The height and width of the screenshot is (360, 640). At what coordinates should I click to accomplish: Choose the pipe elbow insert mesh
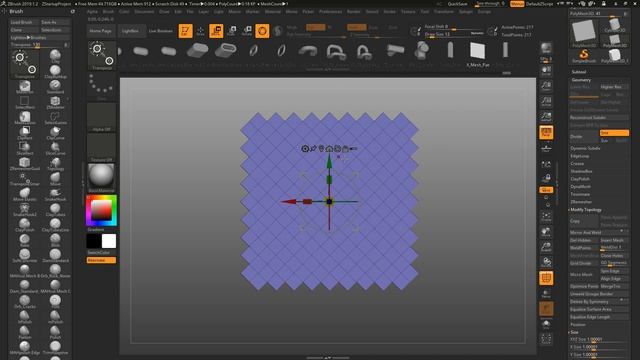coord(308,51)
